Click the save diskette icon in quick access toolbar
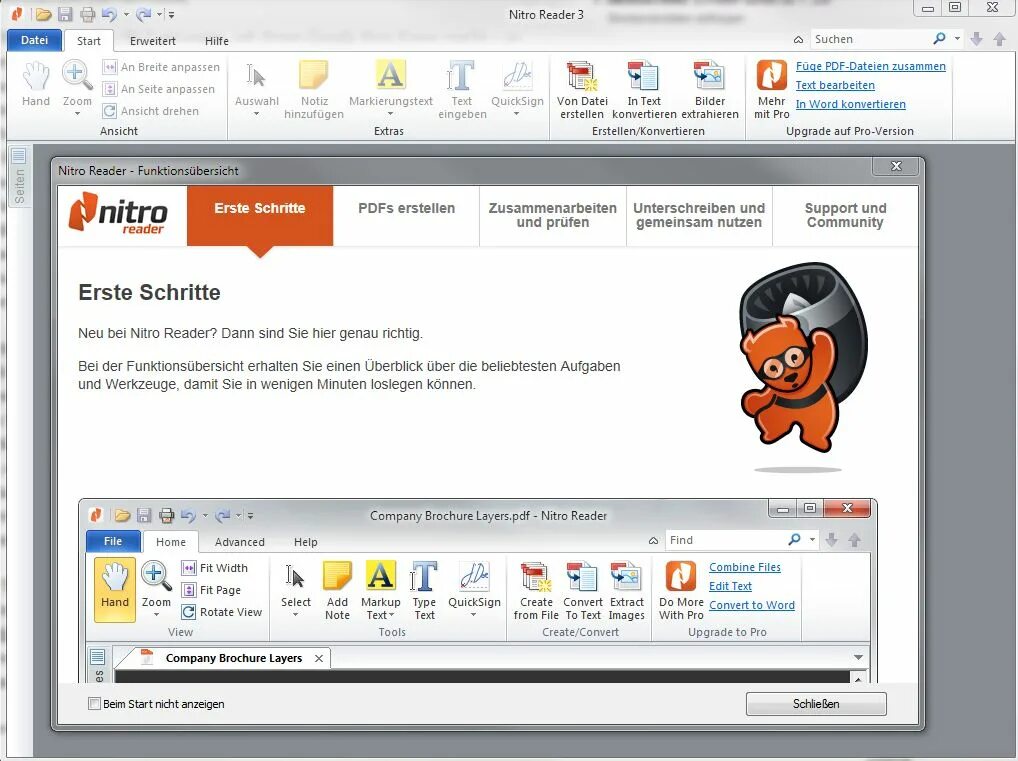Viewport: 1018px width, 761px height. click(x=65, y=14)
